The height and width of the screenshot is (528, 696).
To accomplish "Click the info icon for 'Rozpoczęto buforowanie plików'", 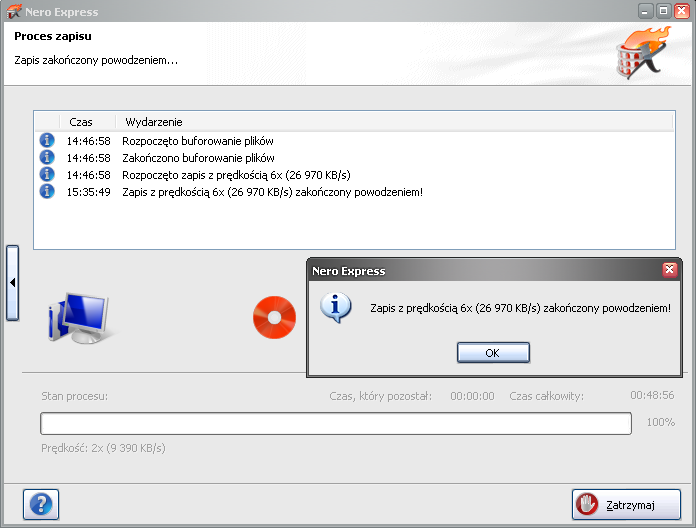I will point(47,140).
